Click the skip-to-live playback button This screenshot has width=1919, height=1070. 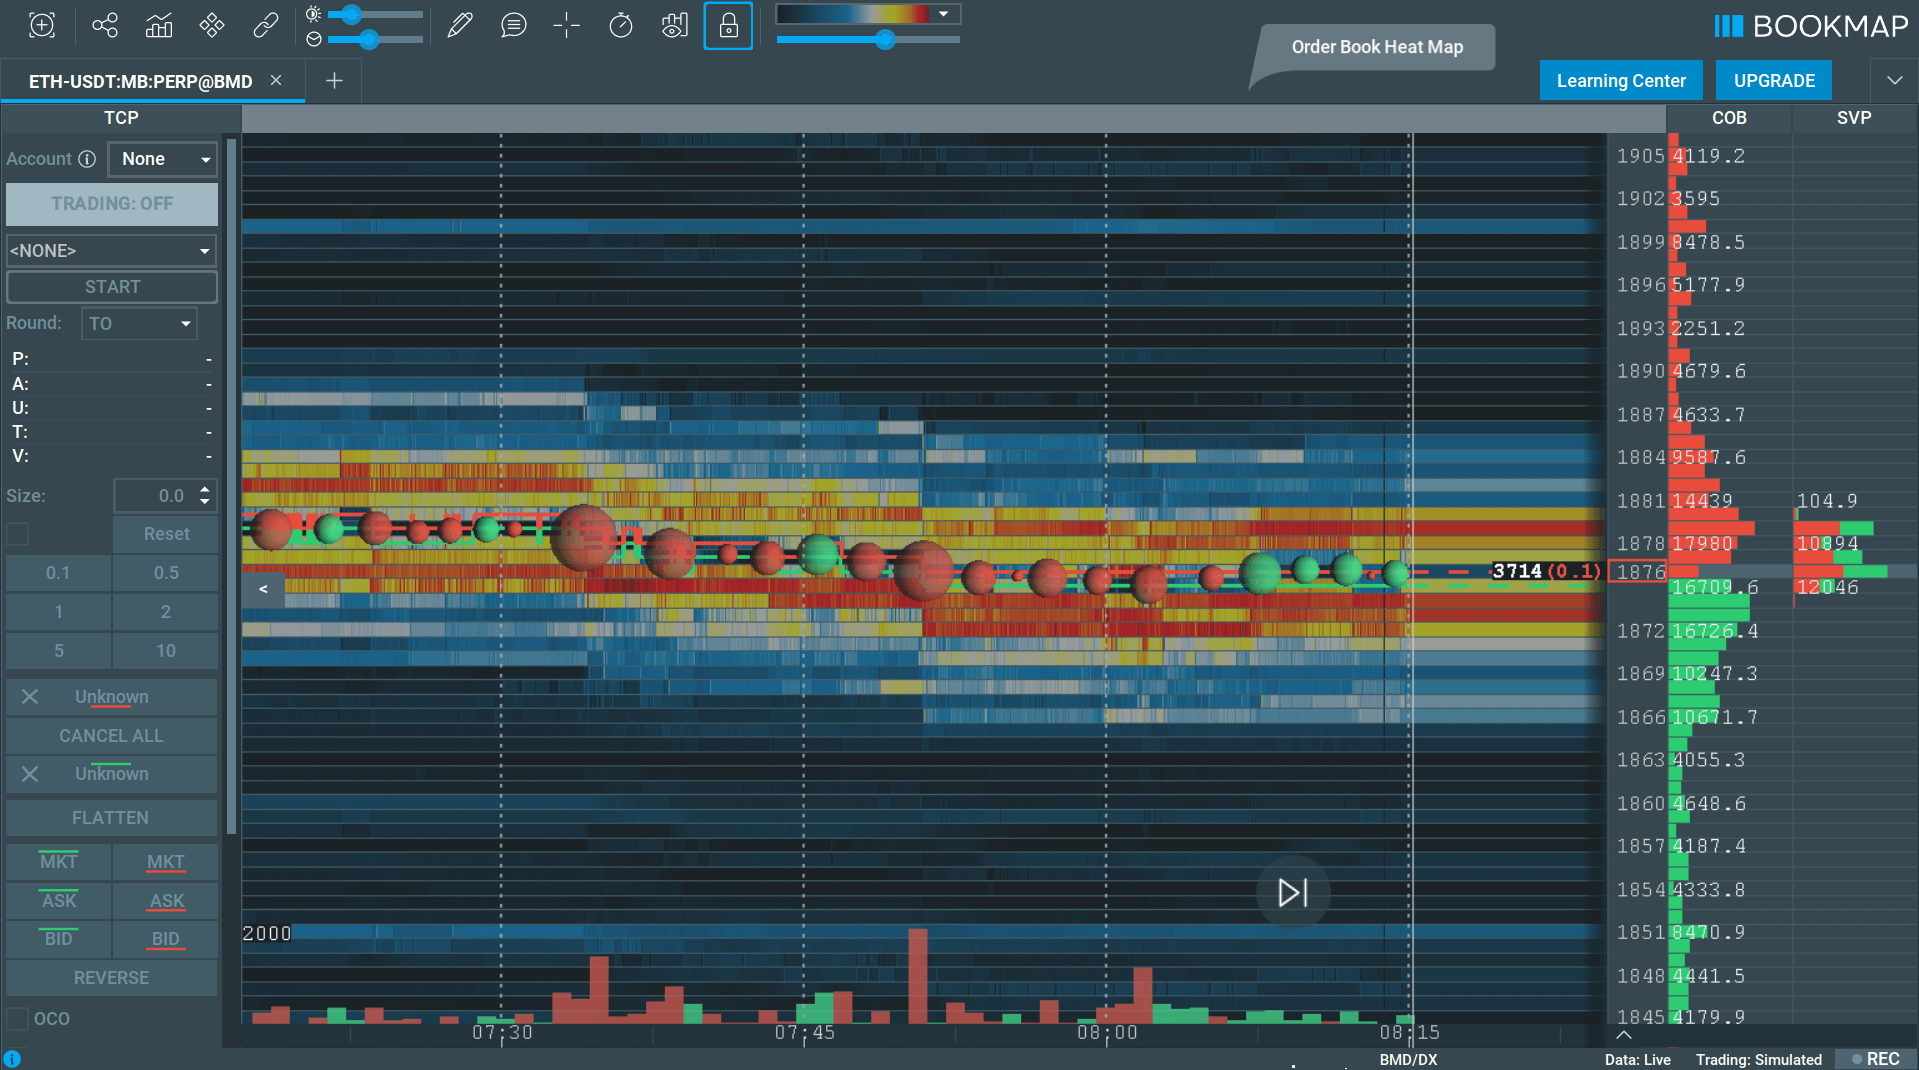point(1293,892)
